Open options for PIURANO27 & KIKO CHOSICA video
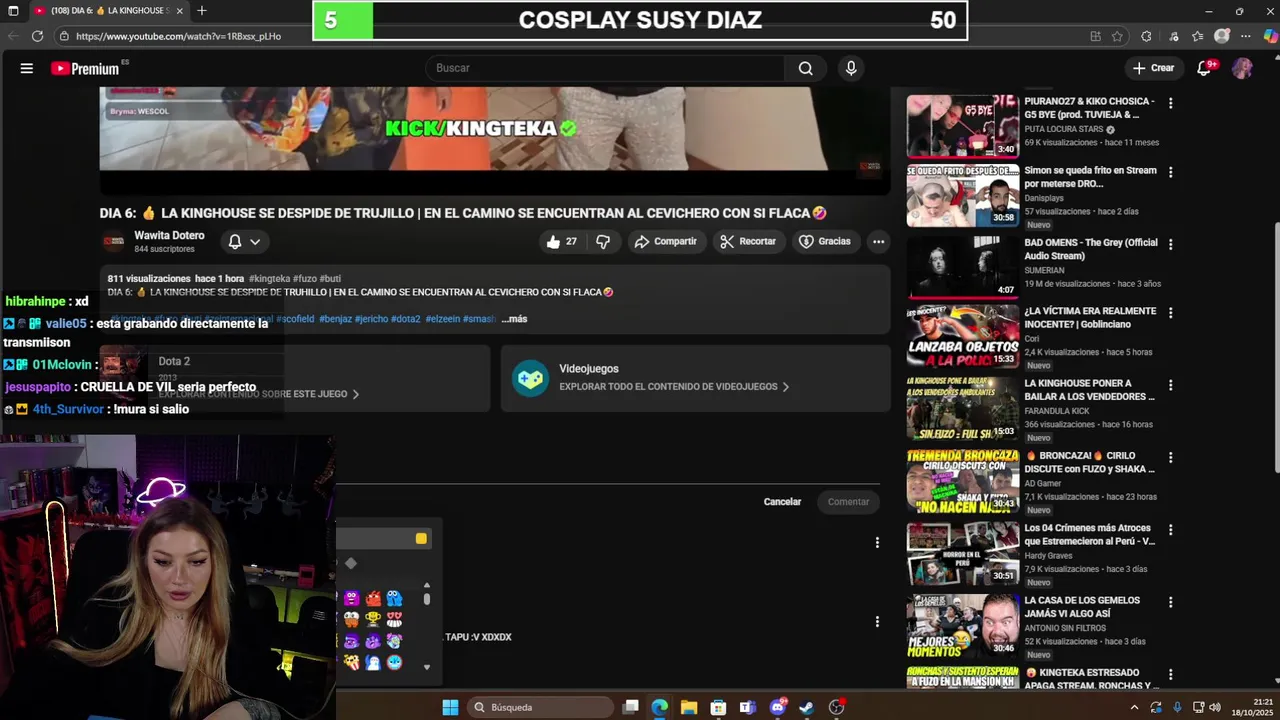This screenshot has height=720, width=1280. (x=1170, y=103)
